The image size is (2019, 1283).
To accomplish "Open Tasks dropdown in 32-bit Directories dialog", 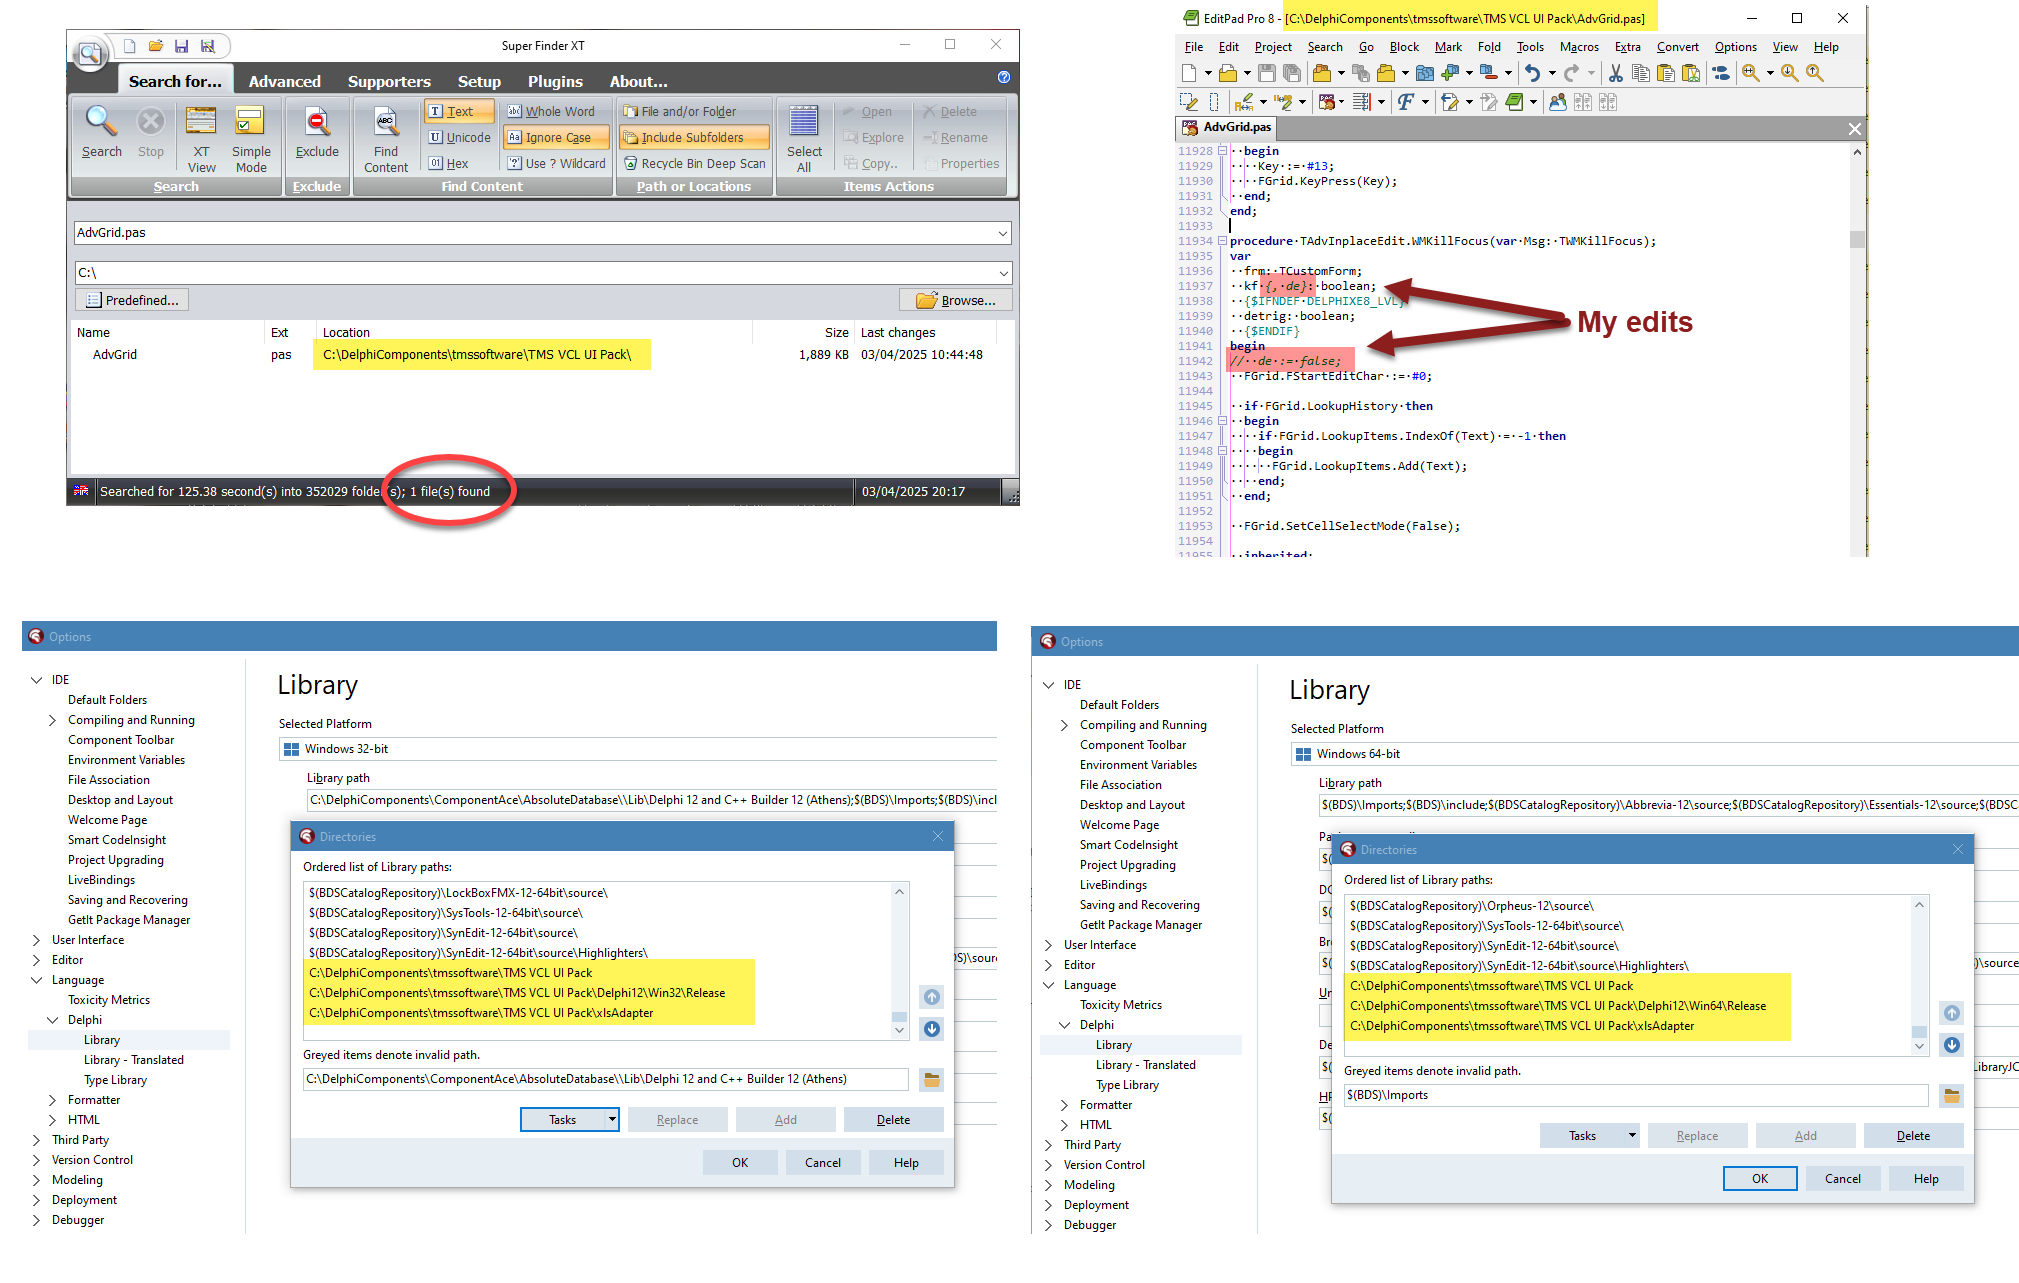I will point(611,1120).
